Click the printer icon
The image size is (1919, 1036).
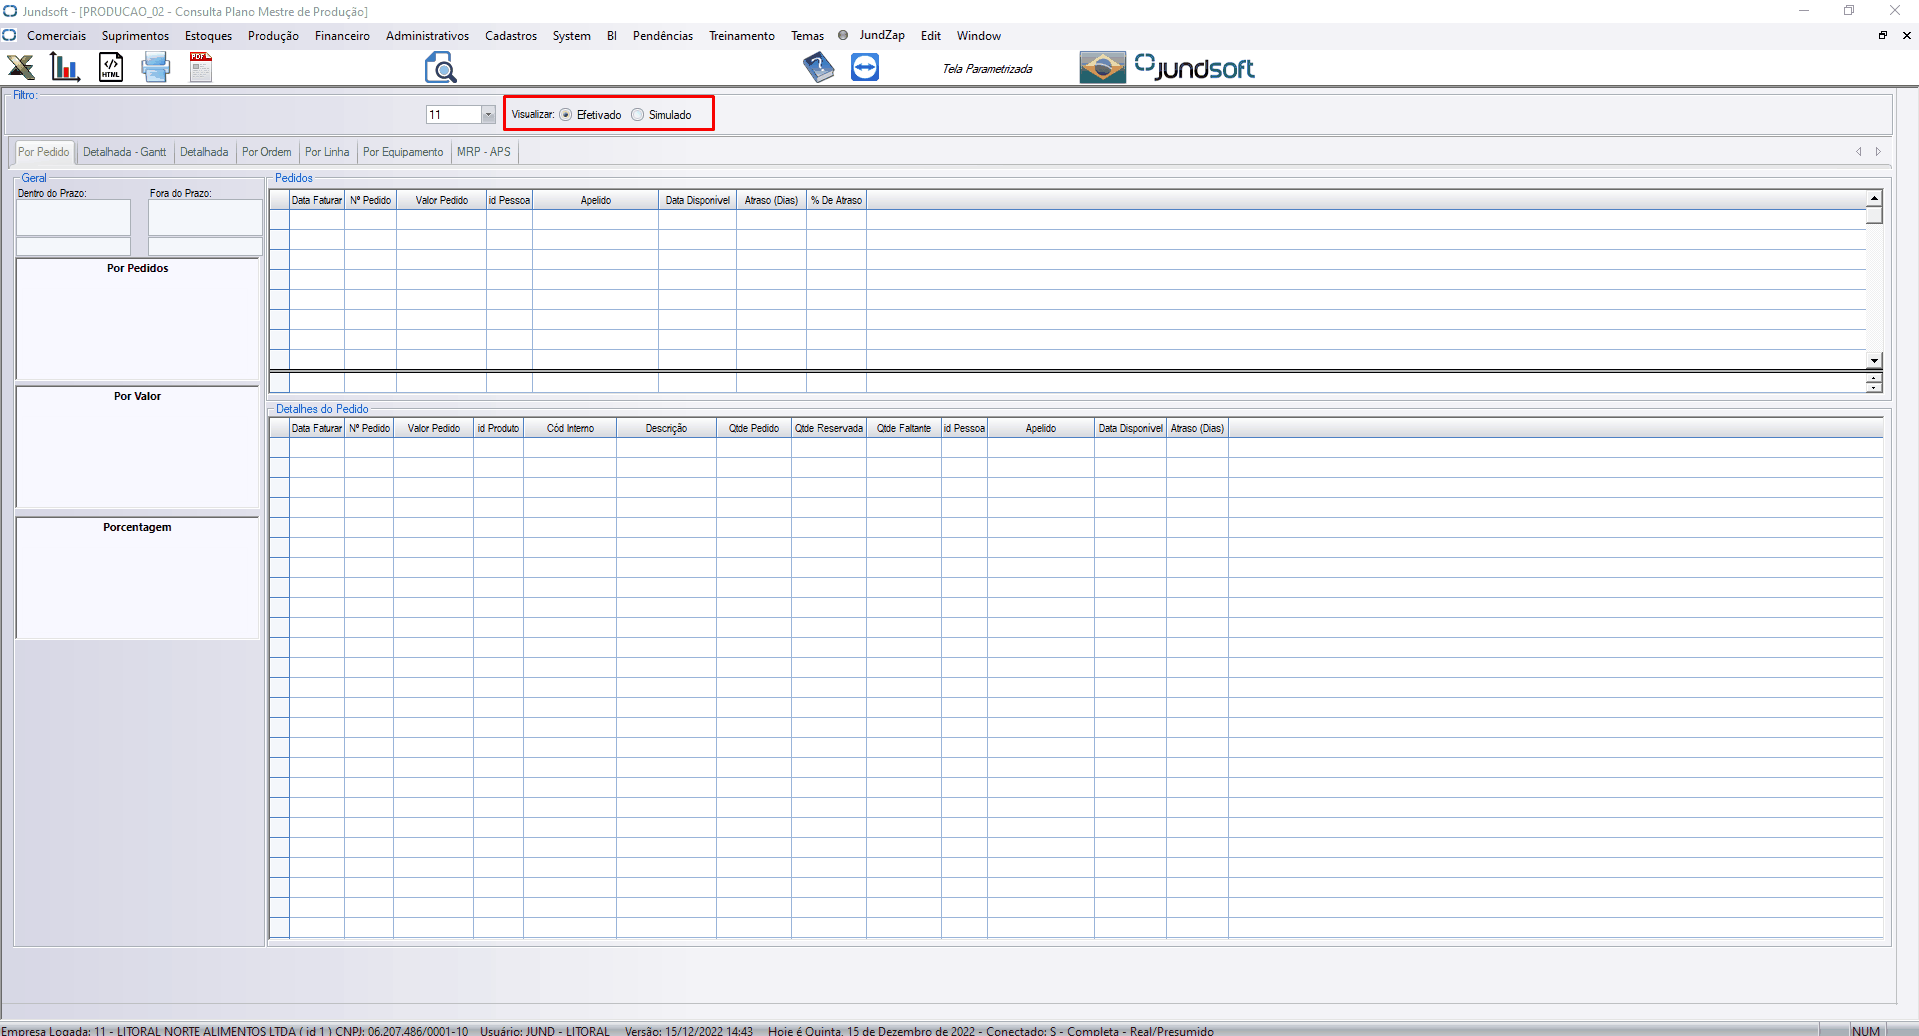[x=156, y=68]
